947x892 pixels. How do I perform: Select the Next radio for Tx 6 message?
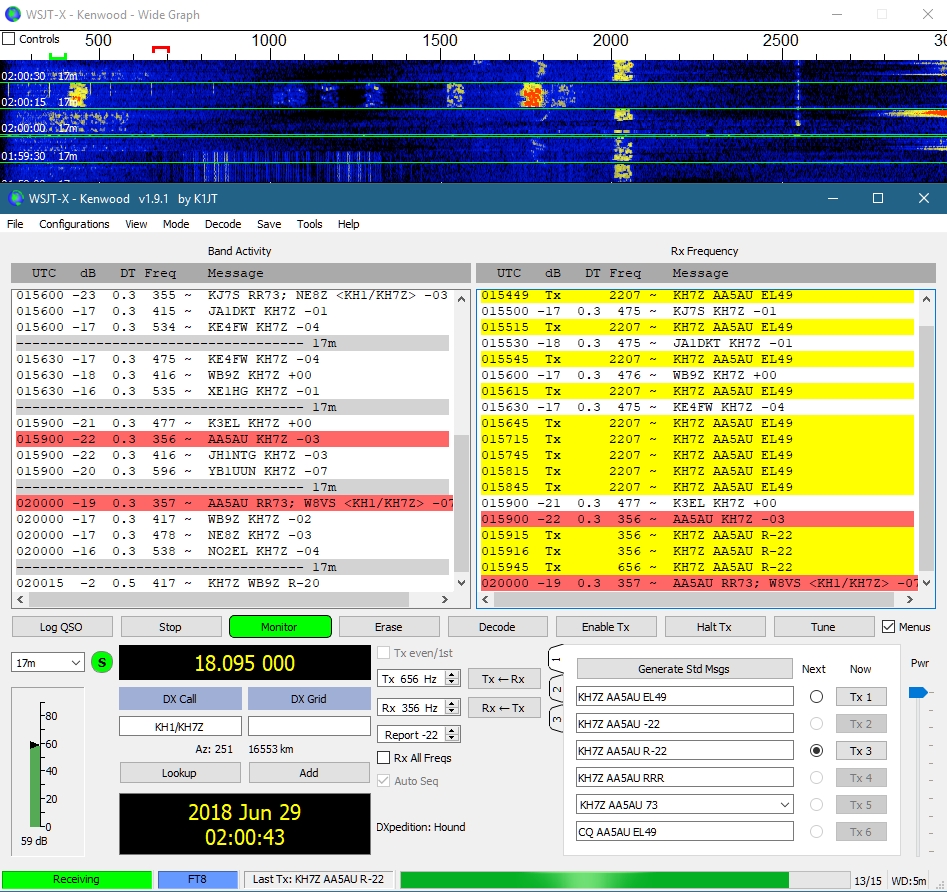(x=817, y=832)
